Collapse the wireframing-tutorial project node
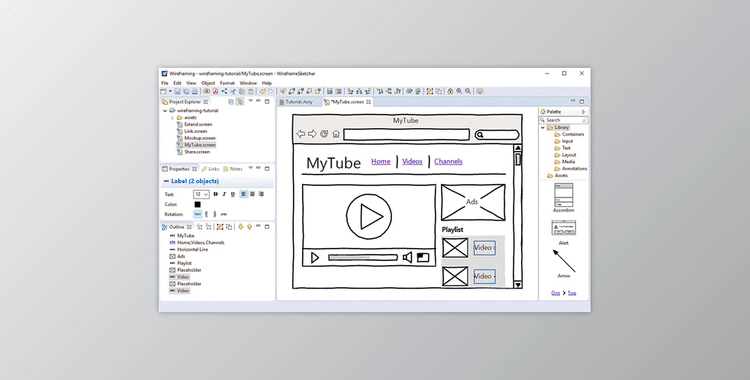Viewport: 750px width, 380px height. (x=165, y=111)
